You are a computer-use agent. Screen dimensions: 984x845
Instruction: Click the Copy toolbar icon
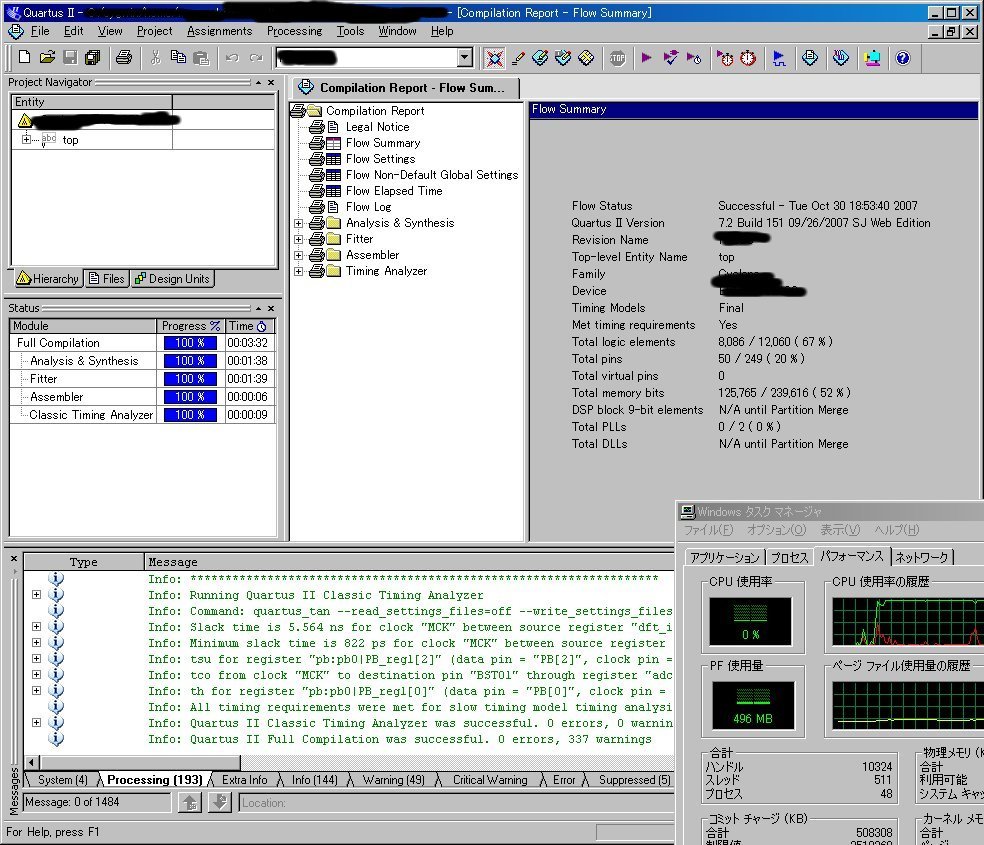pyautogui.click(x=178, y=58)
